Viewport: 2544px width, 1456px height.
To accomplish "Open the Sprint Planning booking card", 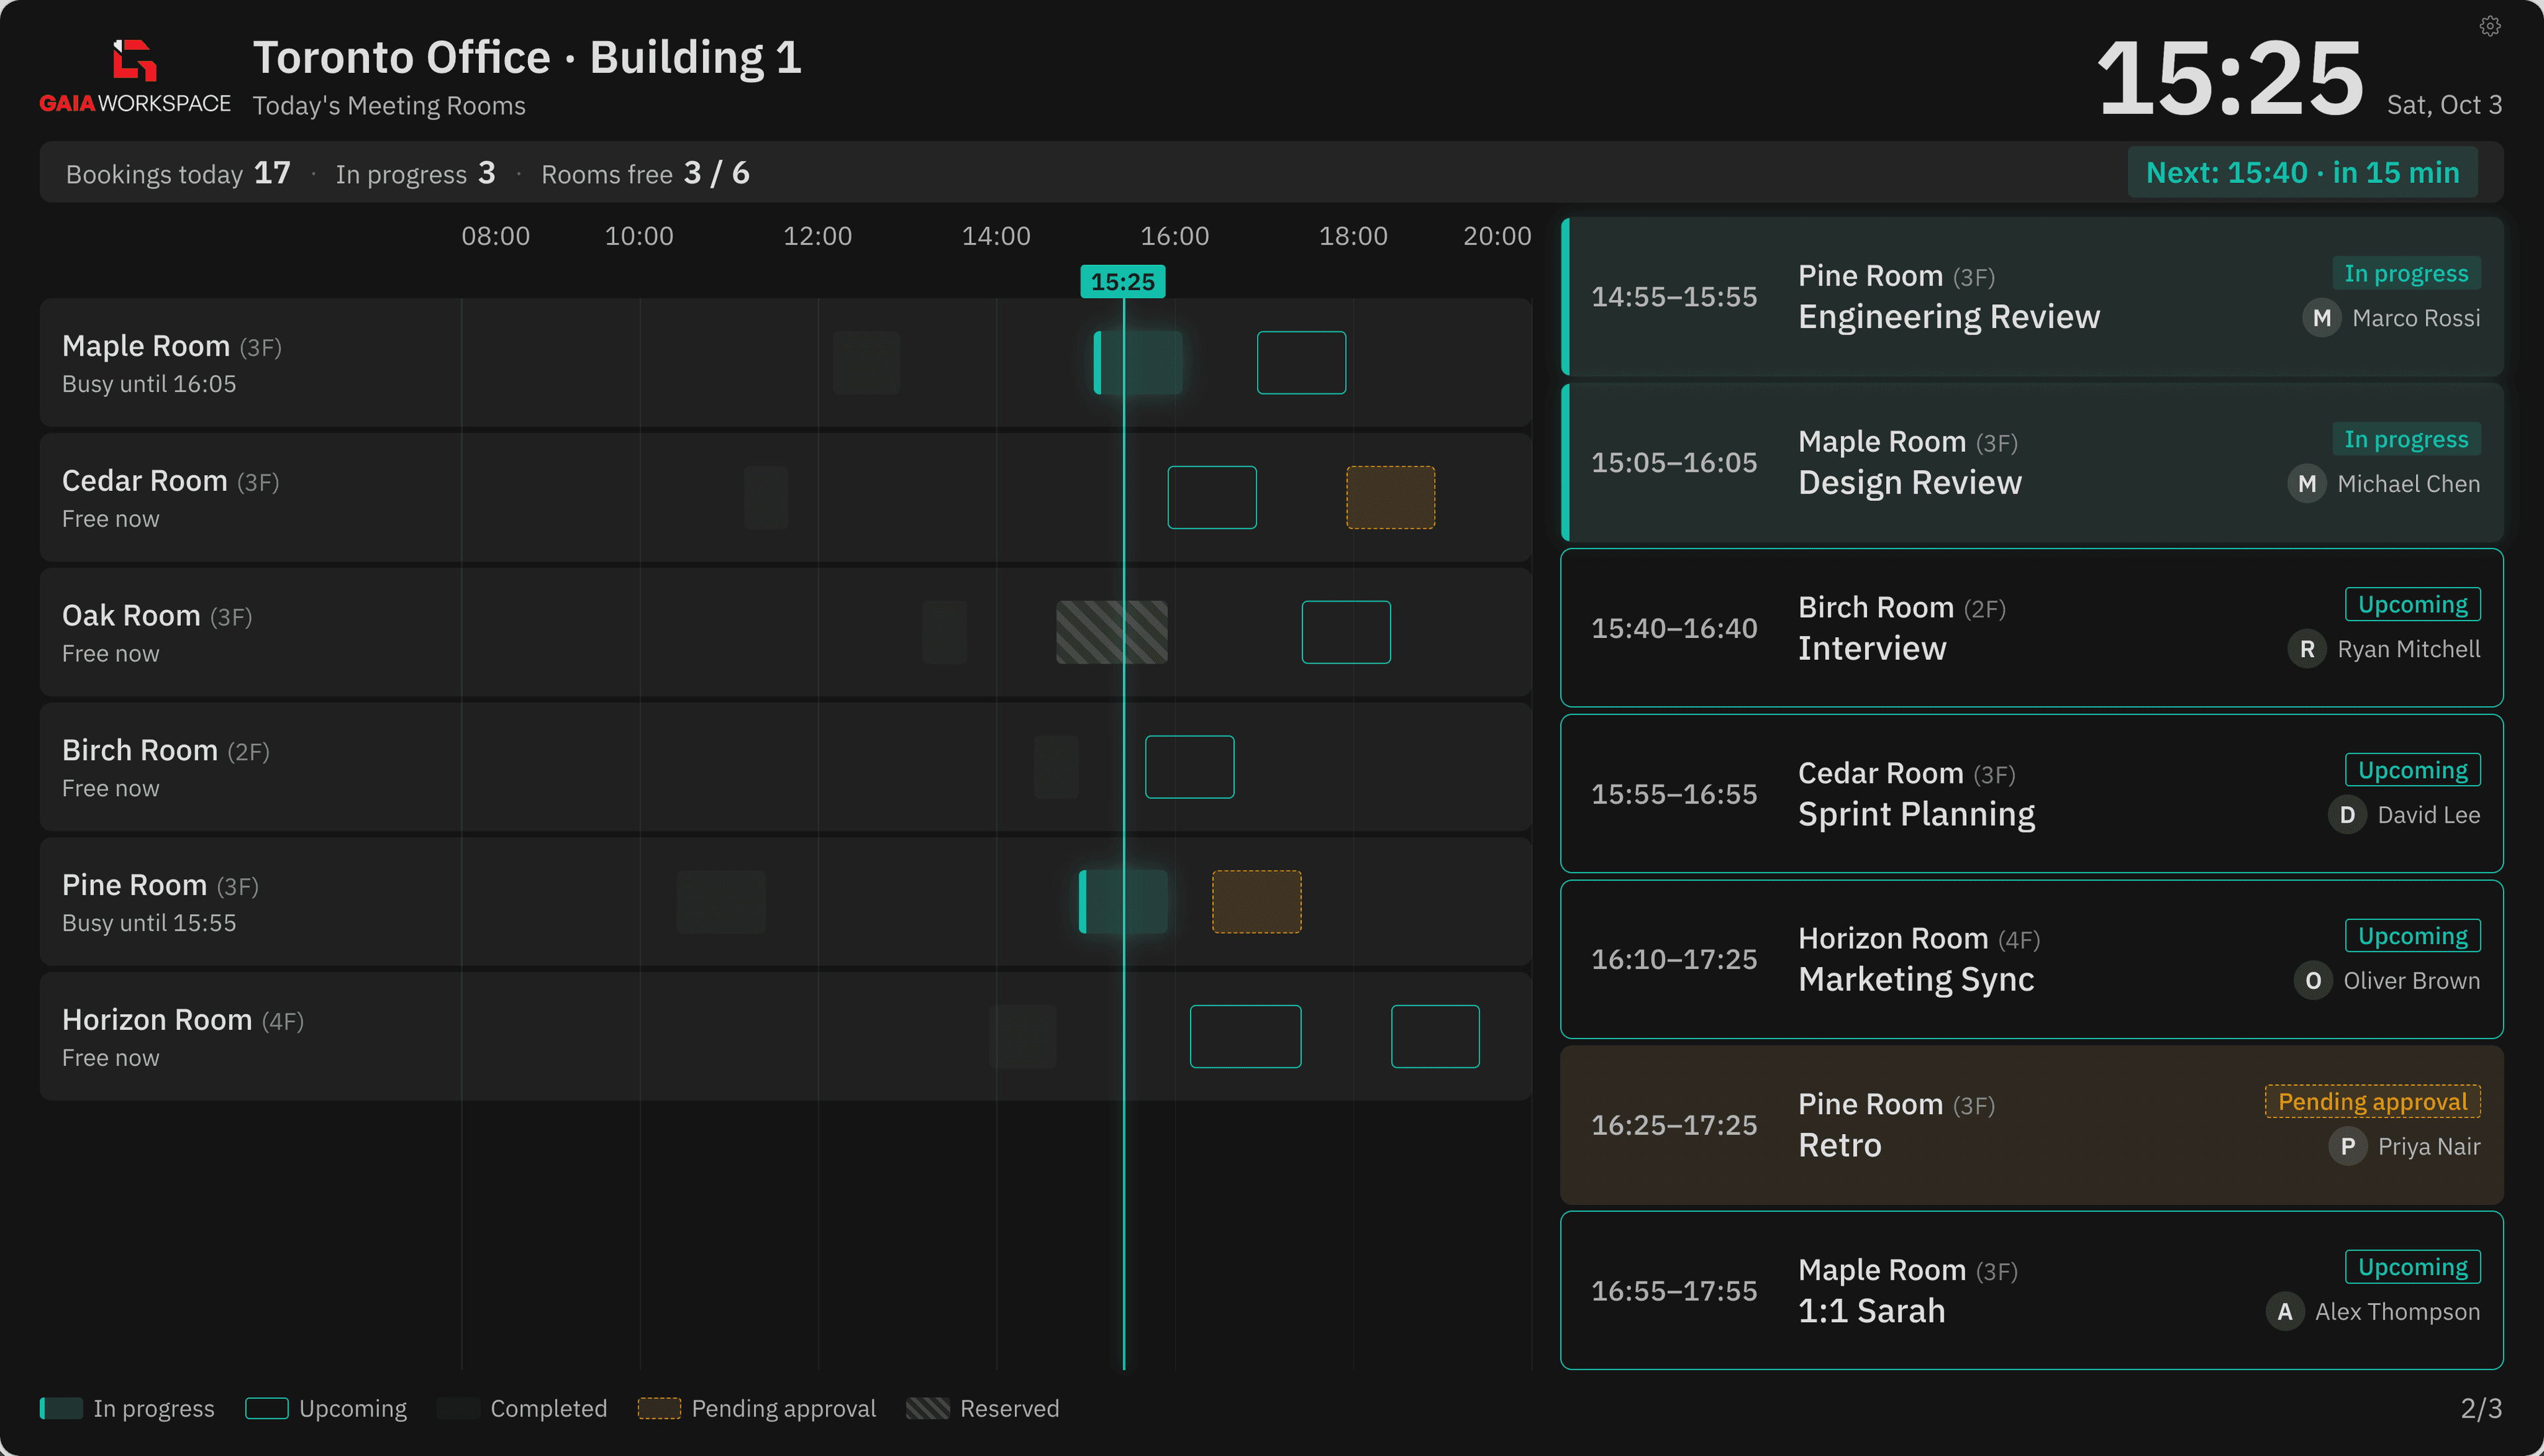I will (x=2032, y=794).
